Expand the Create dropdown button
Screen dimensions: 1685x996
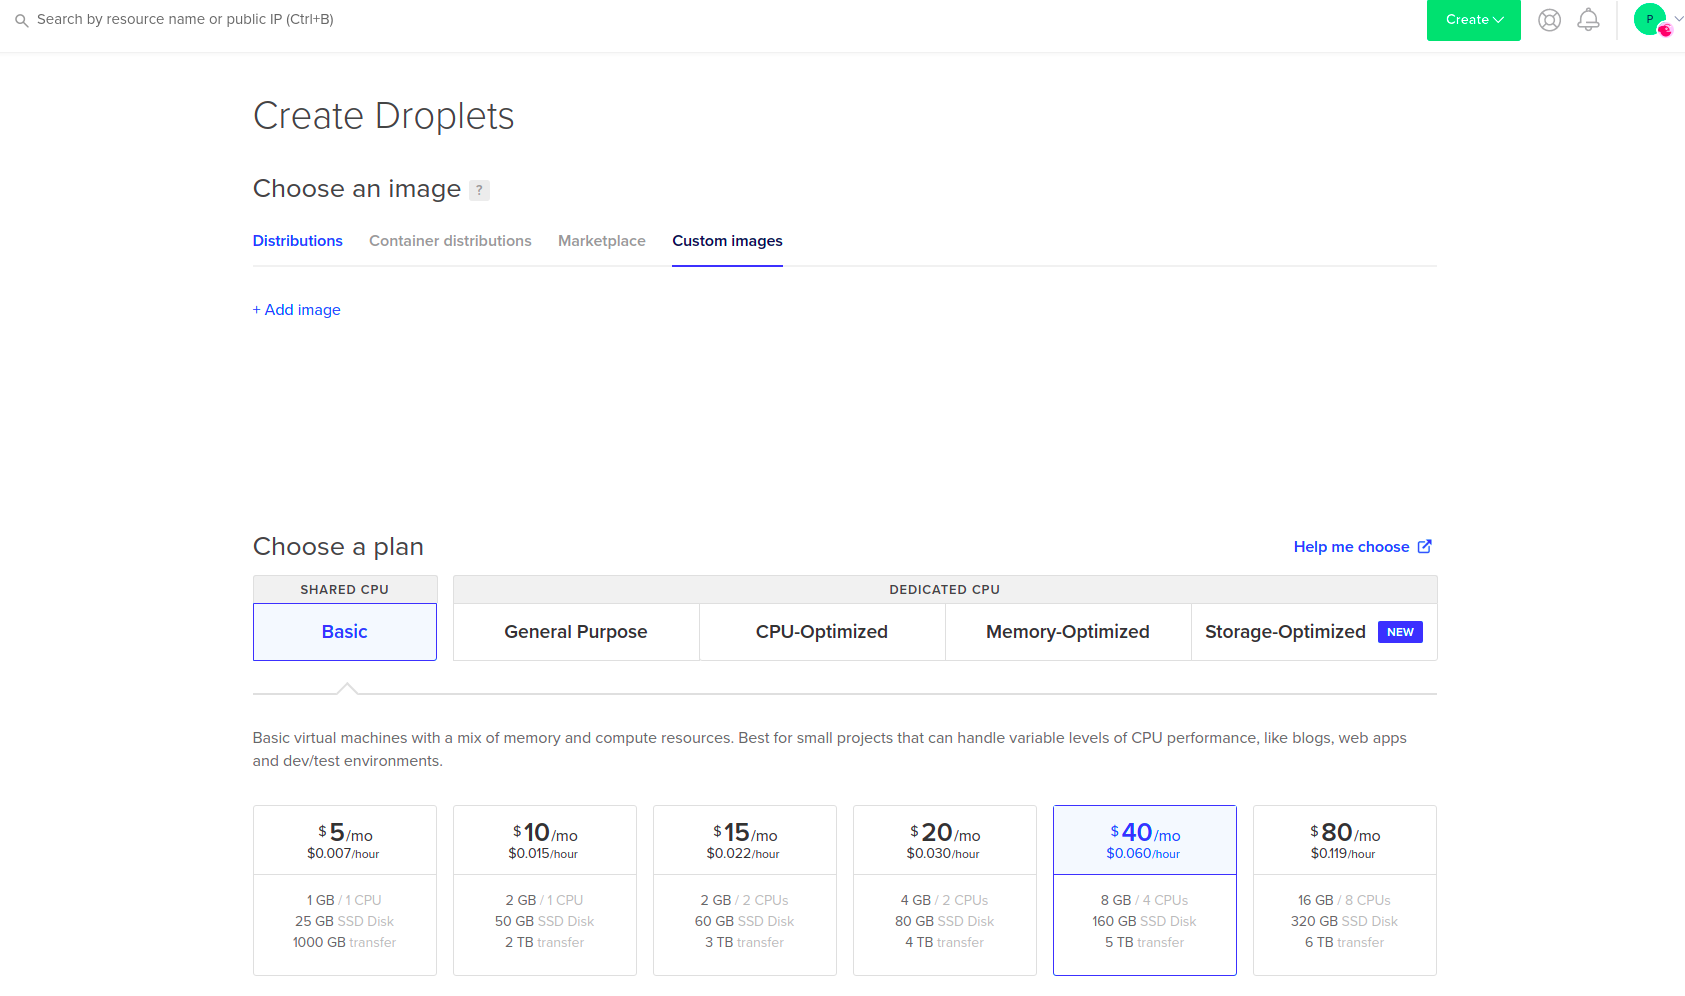1473,20
